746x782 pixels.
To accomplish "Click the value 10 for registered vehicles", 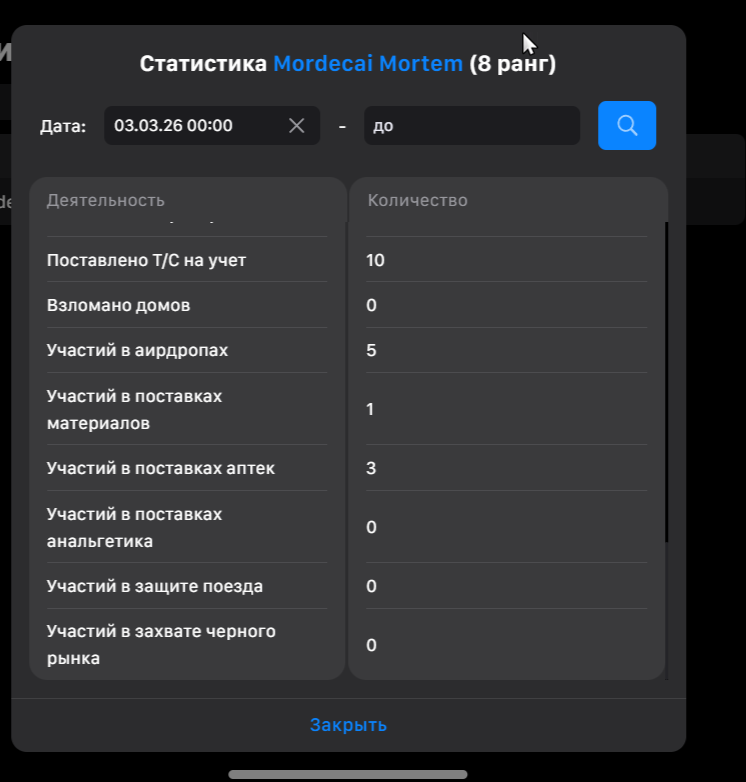I will point(375,260).
